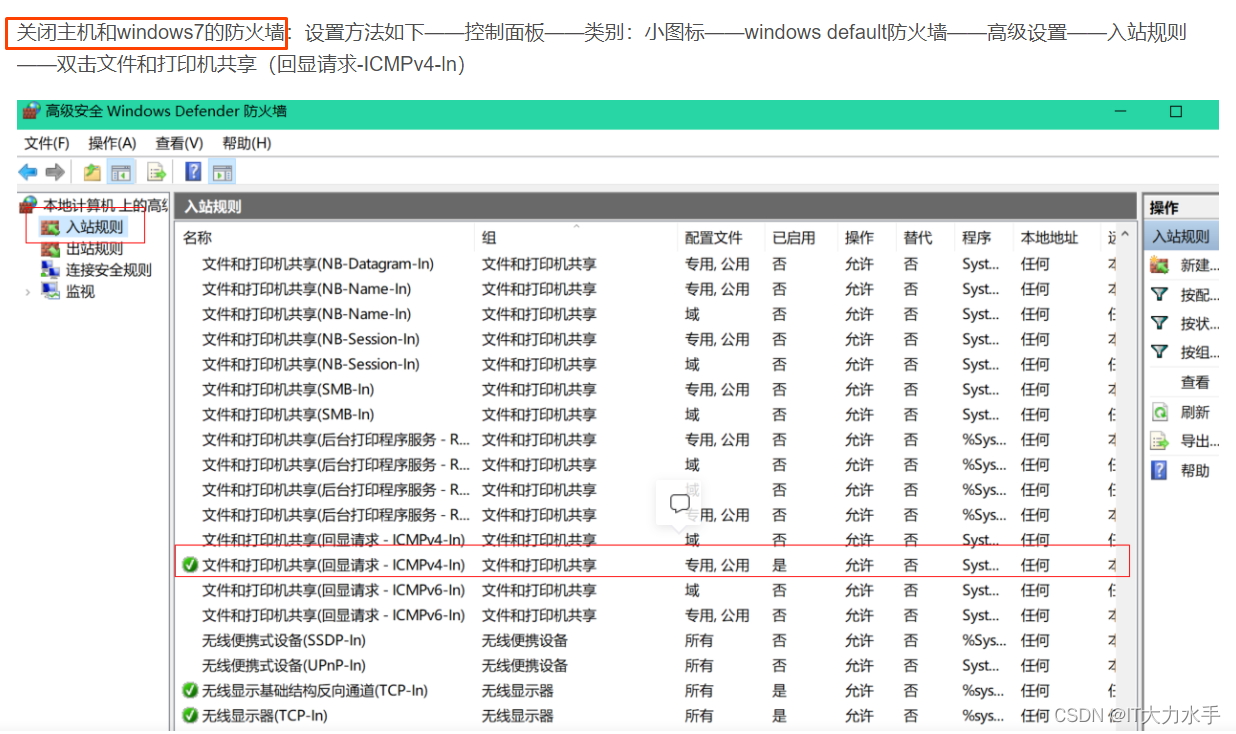The width and height of the screenshot is (1236, 734).
Task: Click the 按配 filter-by-profile funnel icon
Action: tap(1160, 294)
